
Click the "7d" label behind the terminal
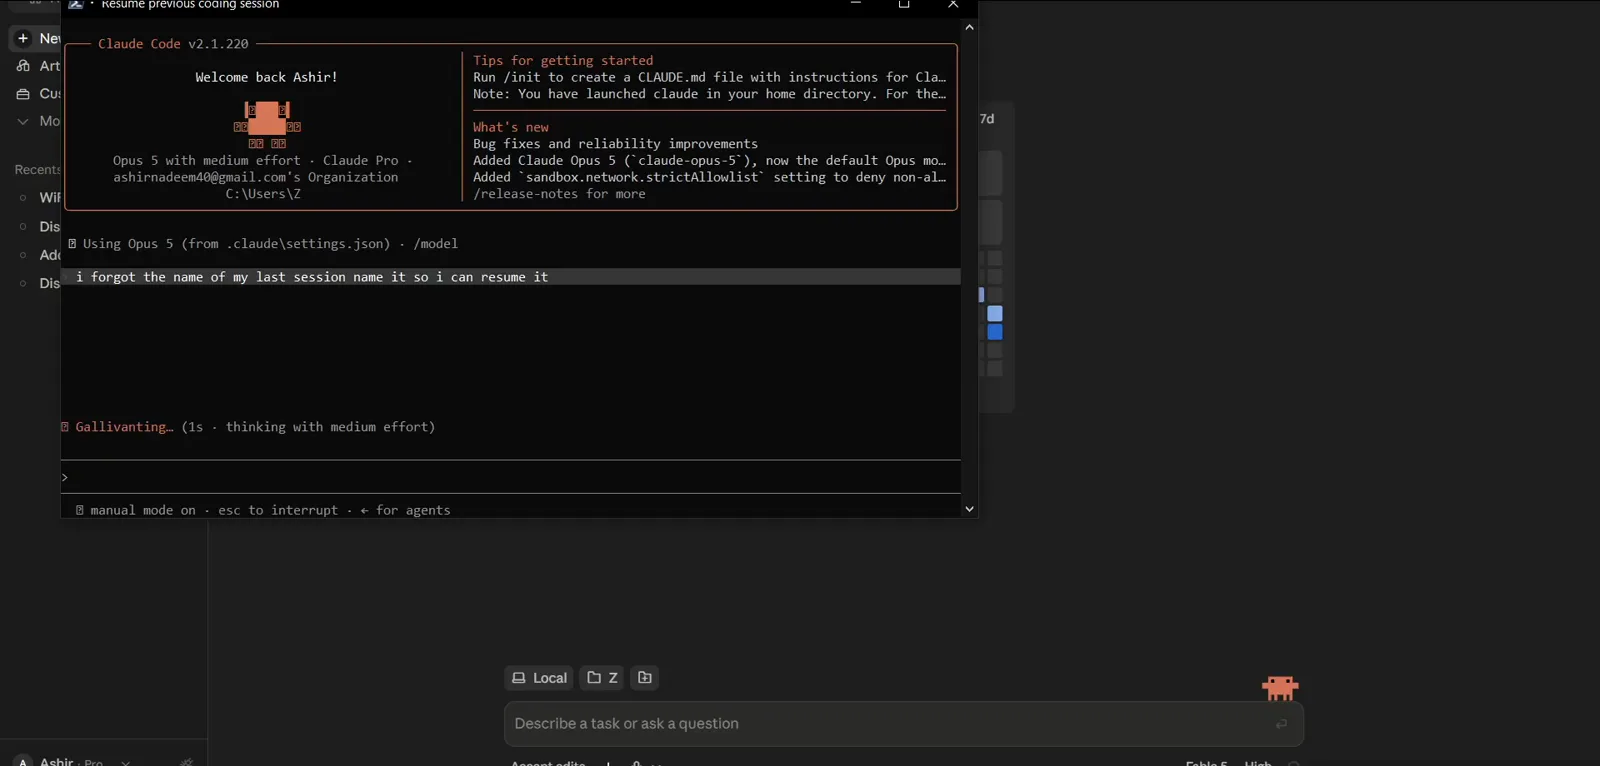click(987, 119)
